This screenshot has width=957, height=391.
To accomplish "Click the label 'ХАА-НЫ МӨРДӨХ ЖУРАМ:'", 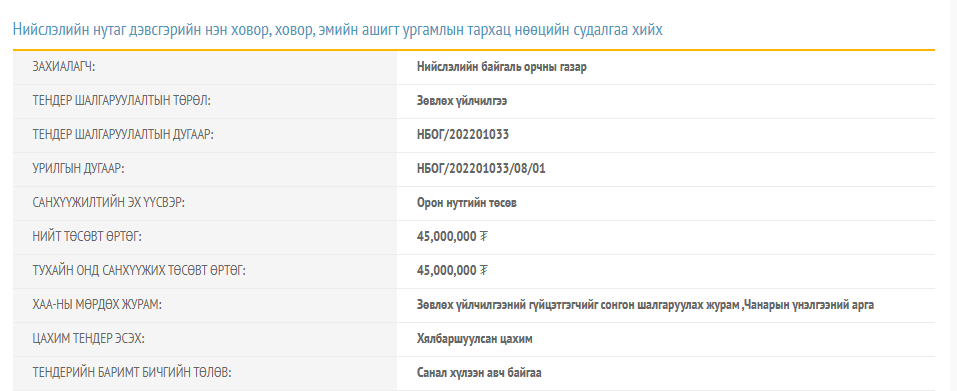I will 97,305.
